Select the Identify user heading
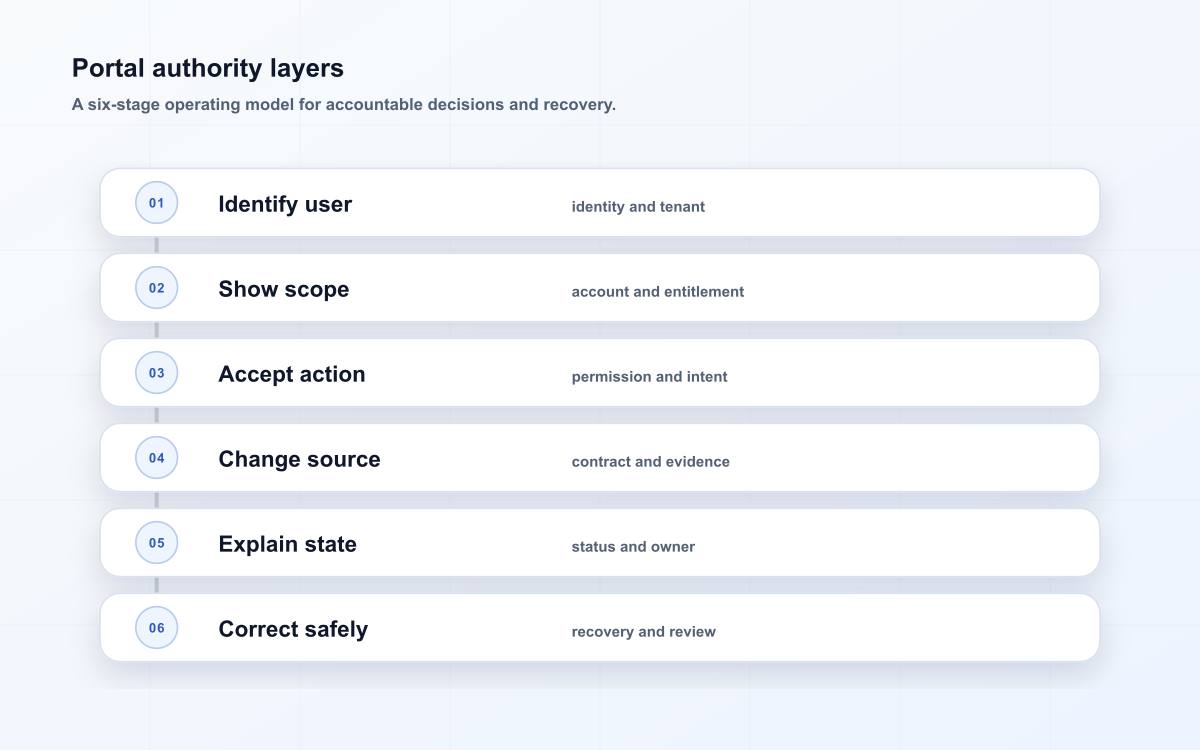This screenshot has height=750, width=1200. click(x=285, y=204)
